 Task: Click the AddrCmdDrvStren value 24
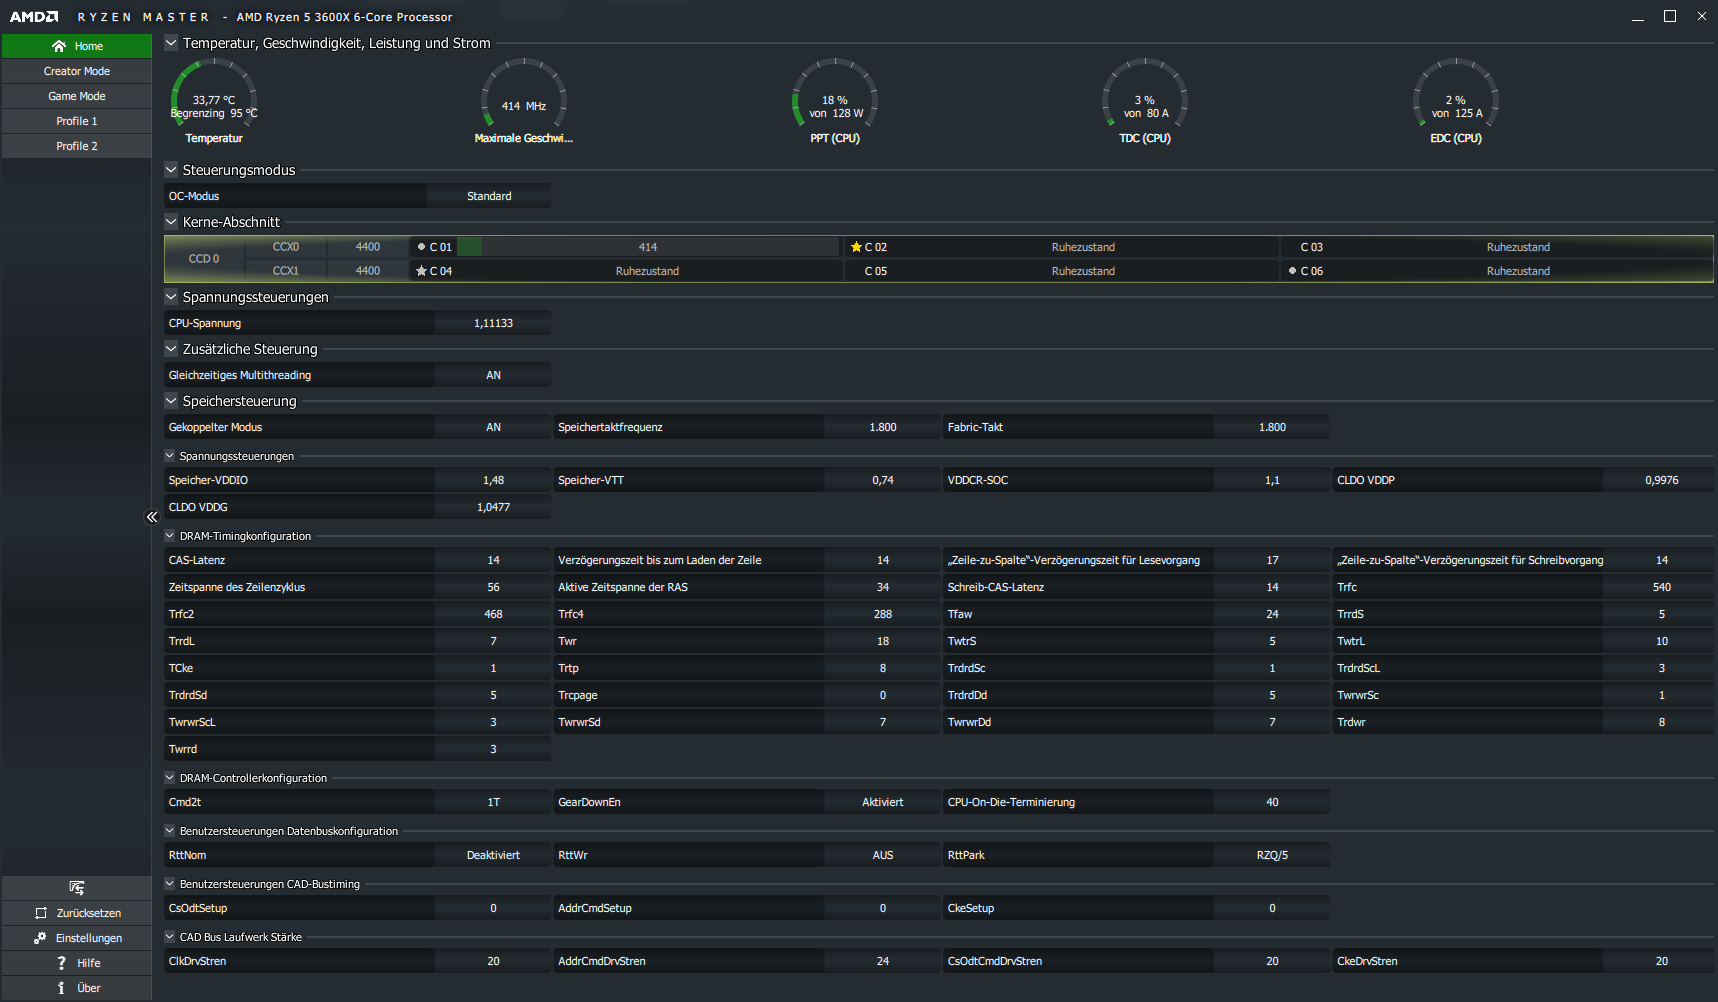click(883, 961)
